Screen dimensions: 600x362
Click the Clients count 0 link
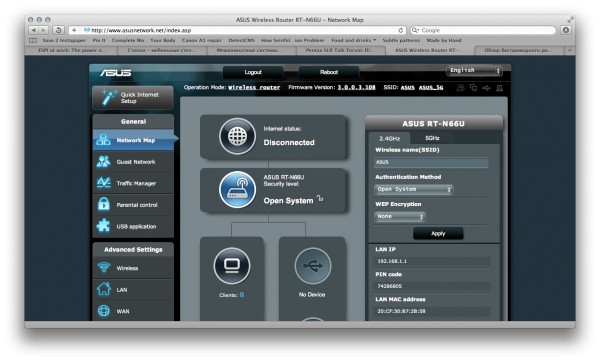point(242,295)
